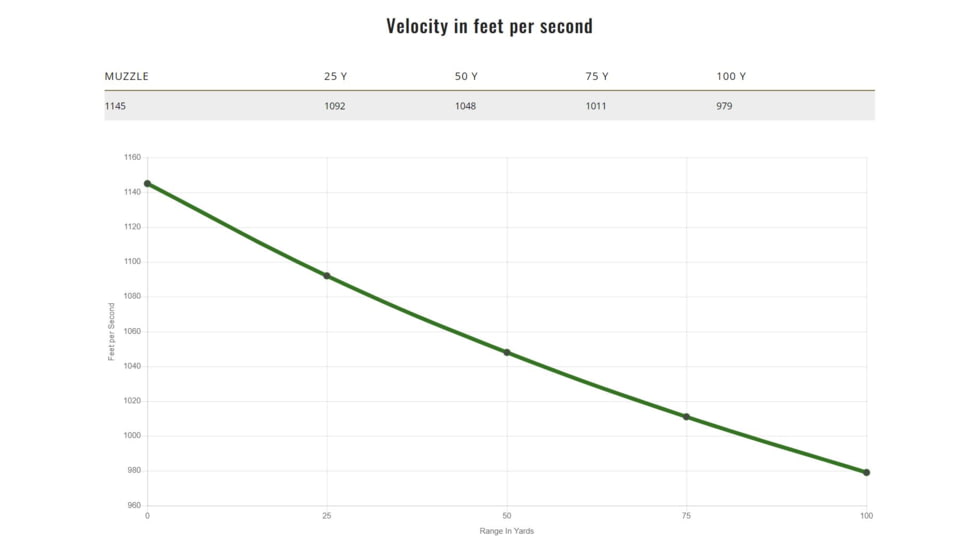Click the MUZZLE column header
The image size is (978, 550).
127,77
